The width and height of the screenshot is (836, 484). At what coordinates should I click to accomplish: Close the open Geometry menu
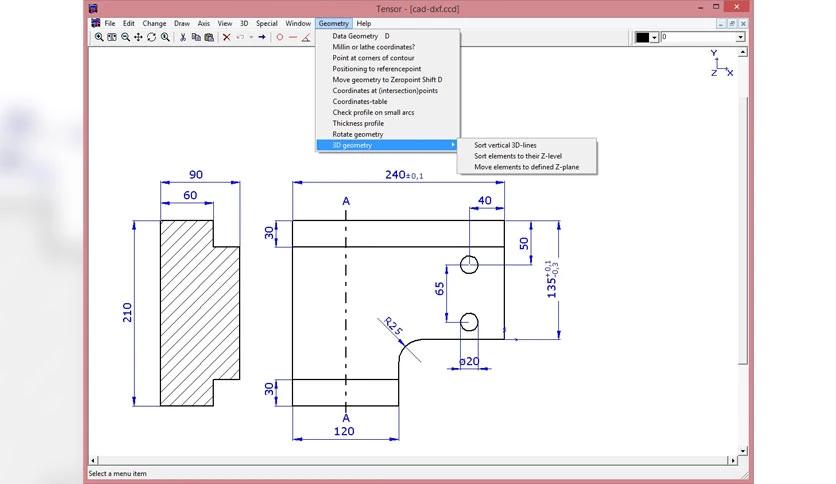[x=334, y=23]
